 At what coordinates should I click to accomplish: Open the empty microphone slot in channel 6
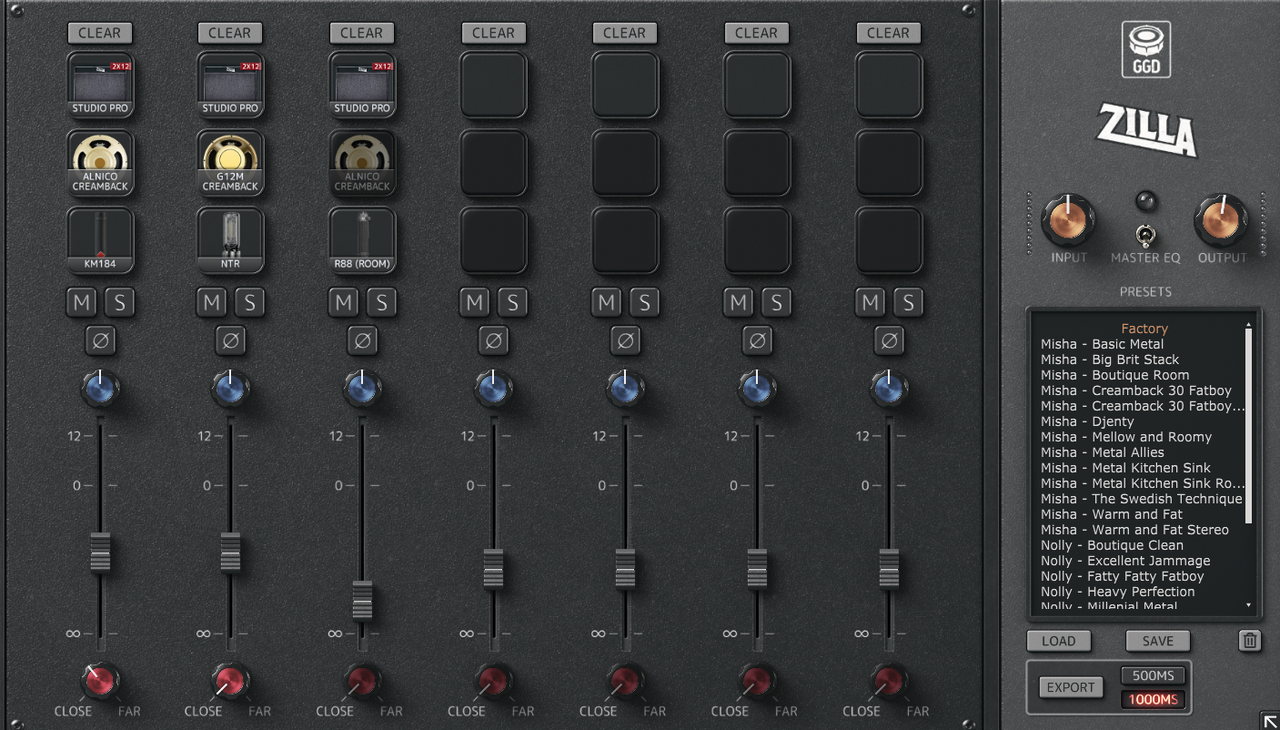[757, 241]
